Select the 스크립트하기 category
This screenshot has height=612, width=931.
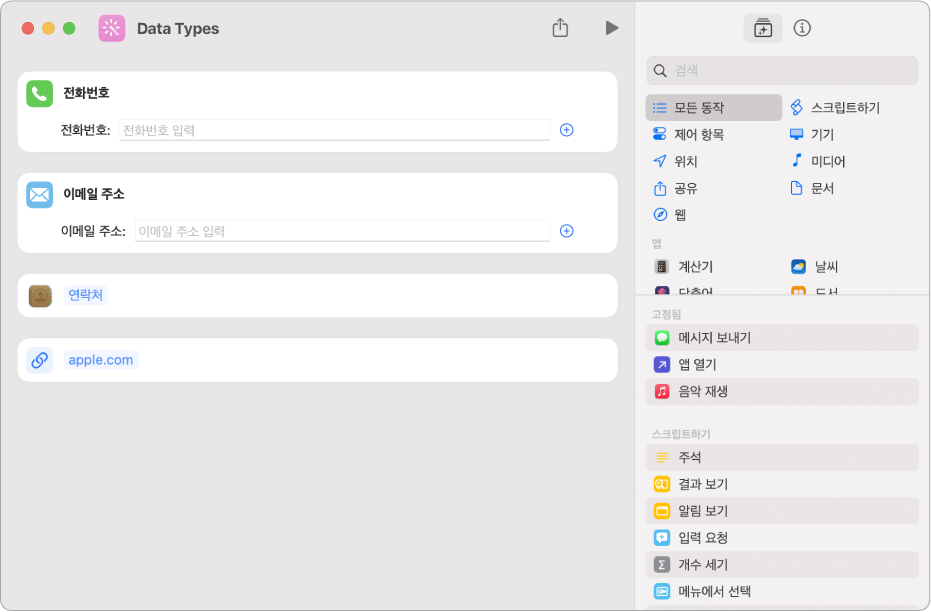pos(835,107)
